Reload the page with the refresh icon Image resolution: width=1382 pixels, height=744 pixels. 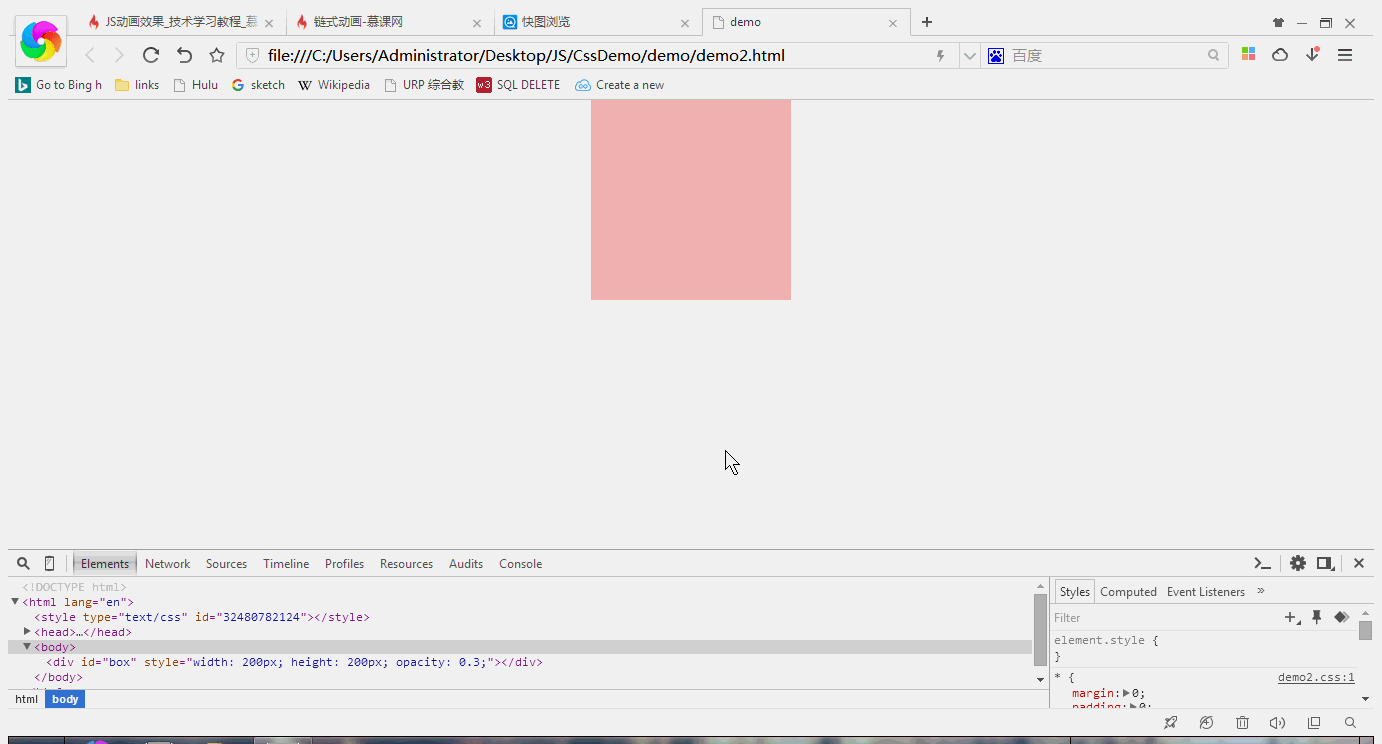pyautogui.click(x=151, y=55)
